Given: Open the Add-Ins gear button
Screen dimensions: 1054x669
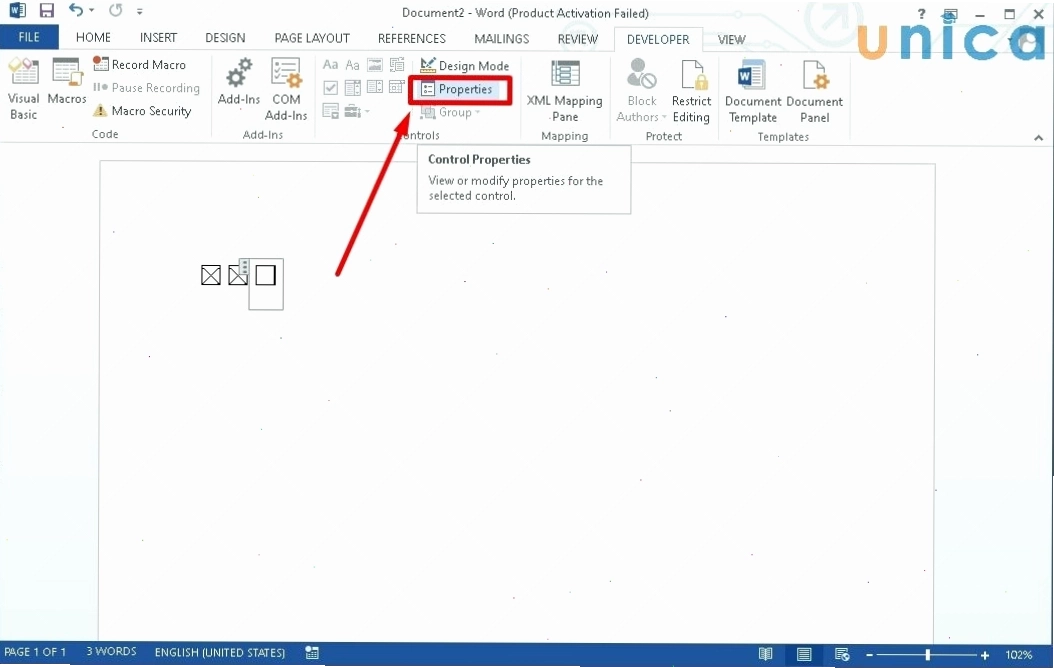Looking at the screenshot, I should tap(239, 82).
